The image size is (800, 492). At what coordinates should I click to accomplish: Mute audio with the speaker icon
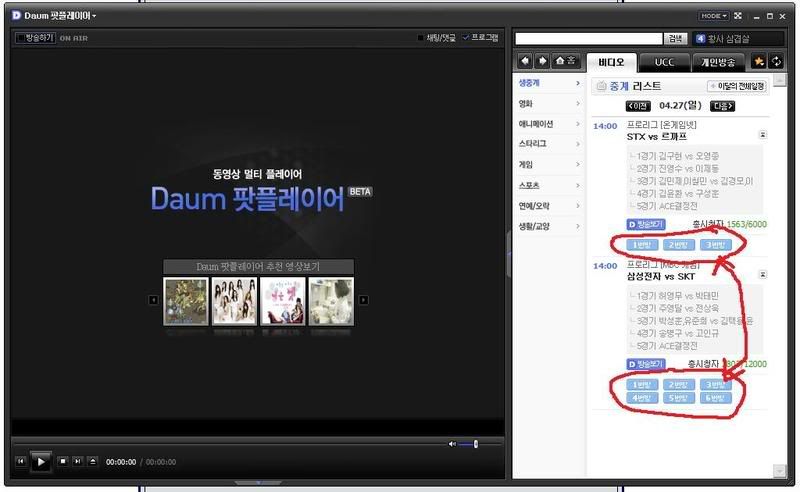pyautogui.click(x=452, y=444)
